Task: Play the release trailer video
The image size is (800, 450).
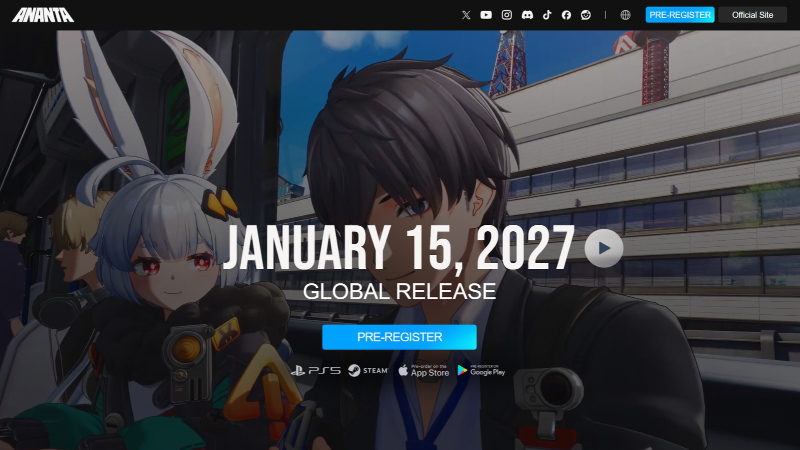Action: pos(604,248)
